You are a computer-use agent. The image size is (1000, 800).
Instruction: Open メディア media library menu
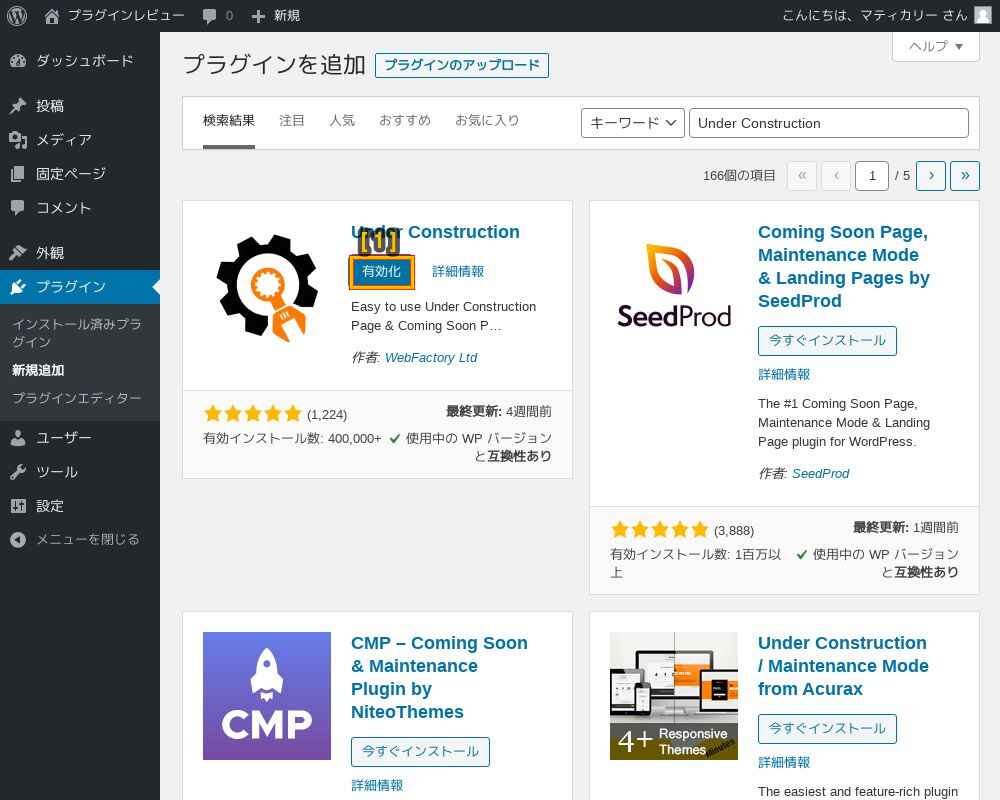point(80,140)
